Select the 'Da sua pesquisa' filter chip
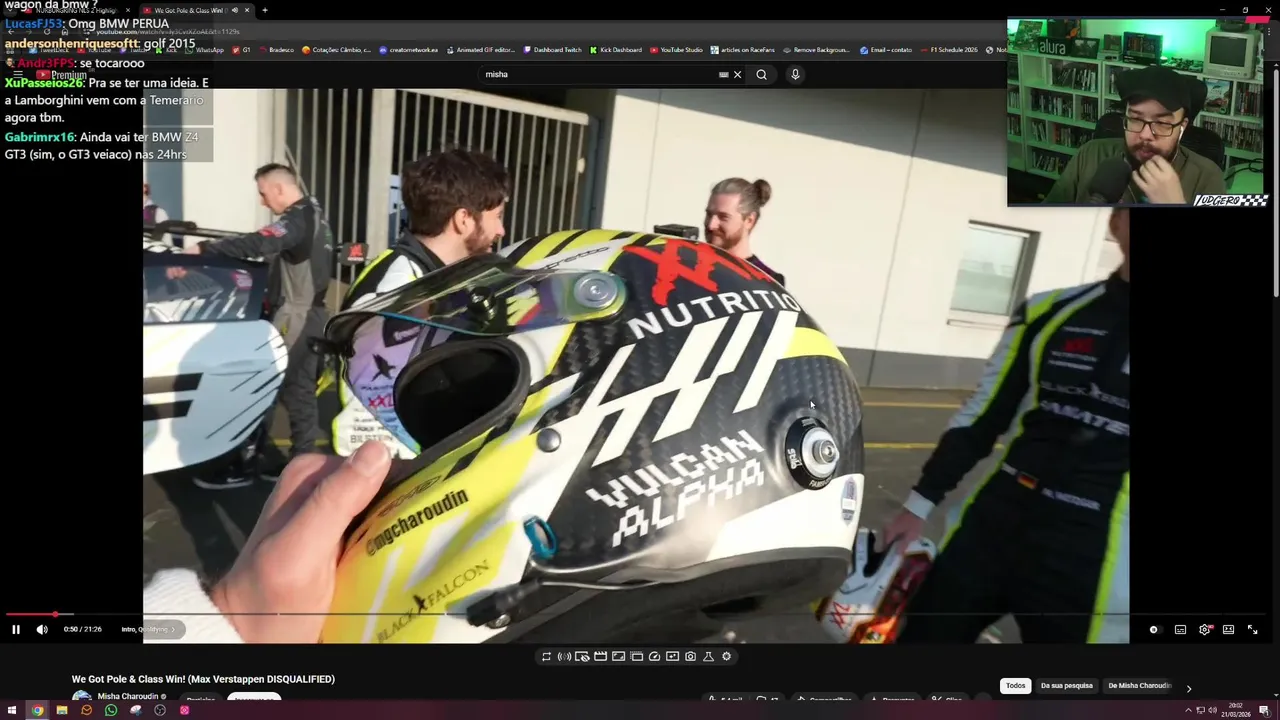Screen dimensions: 1280x720 pyautogui.click(x=1067, y=686)
